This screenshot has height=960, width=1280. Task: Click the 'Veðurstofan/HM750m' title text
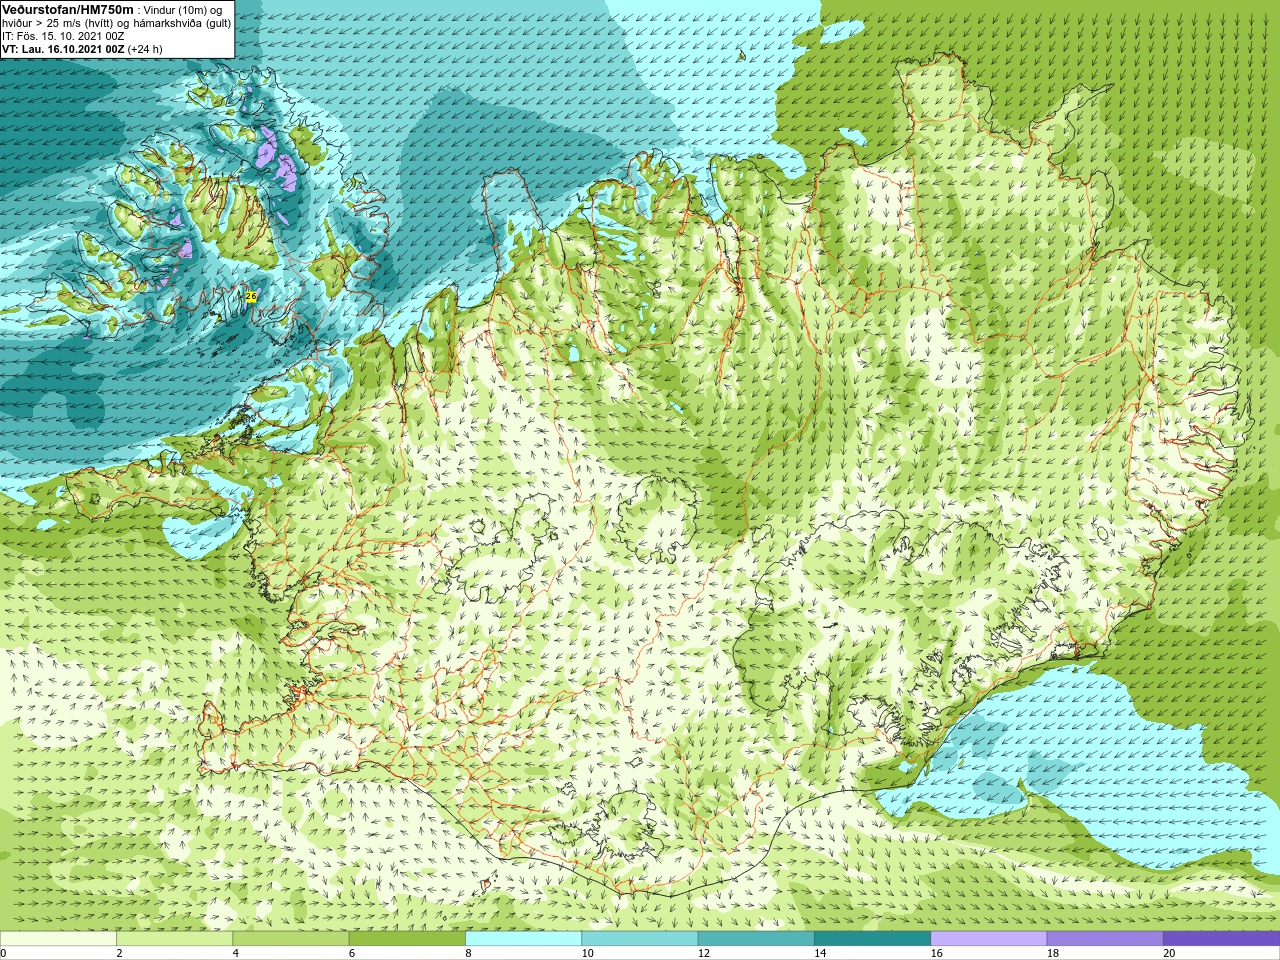[x=68, y=9]
